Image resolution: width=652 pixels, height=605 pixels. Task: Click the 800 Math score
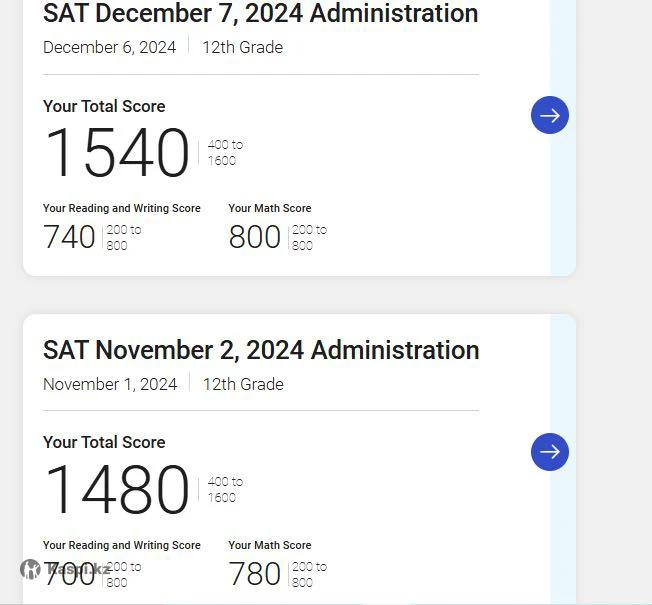pyautogui.click(x=255, y=237)
